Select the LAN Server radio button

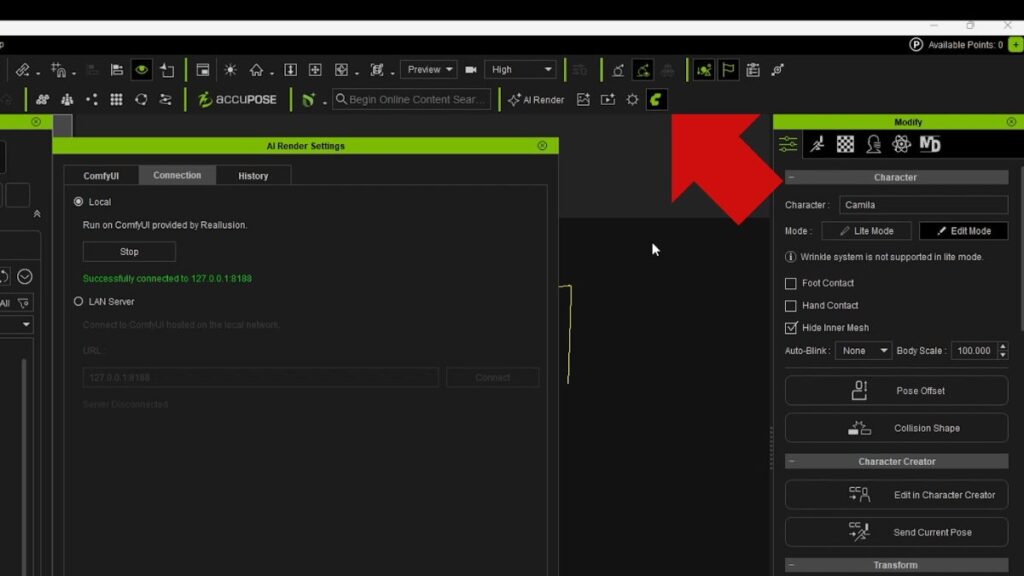pyautogui.click(x=78, y=302)
